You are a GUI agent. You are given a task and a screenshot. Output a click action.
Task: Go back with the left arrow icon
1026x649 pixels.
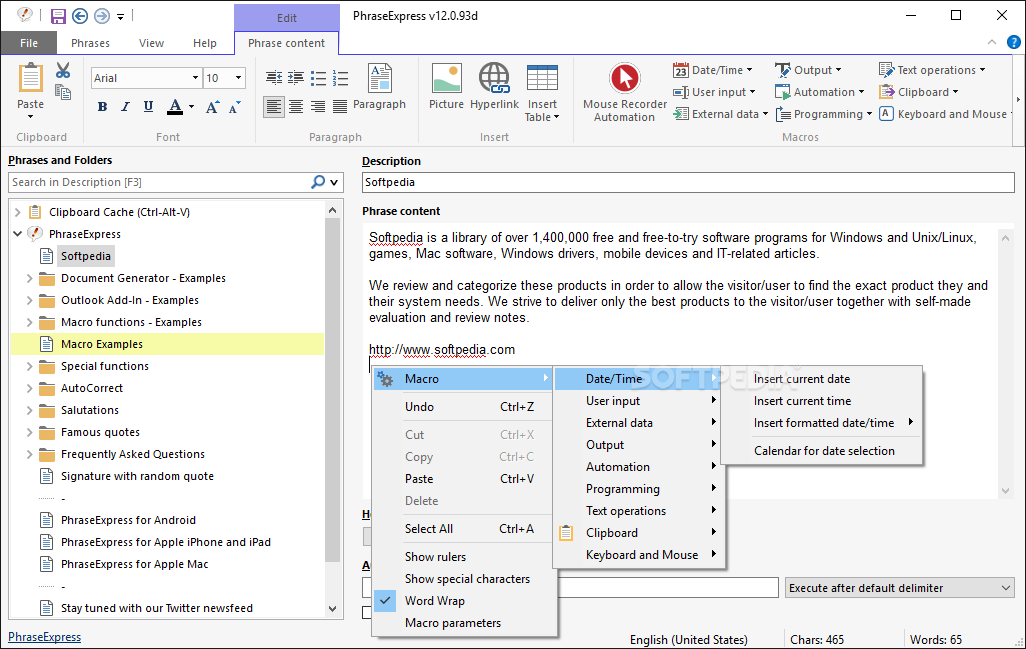pos(80,16)
